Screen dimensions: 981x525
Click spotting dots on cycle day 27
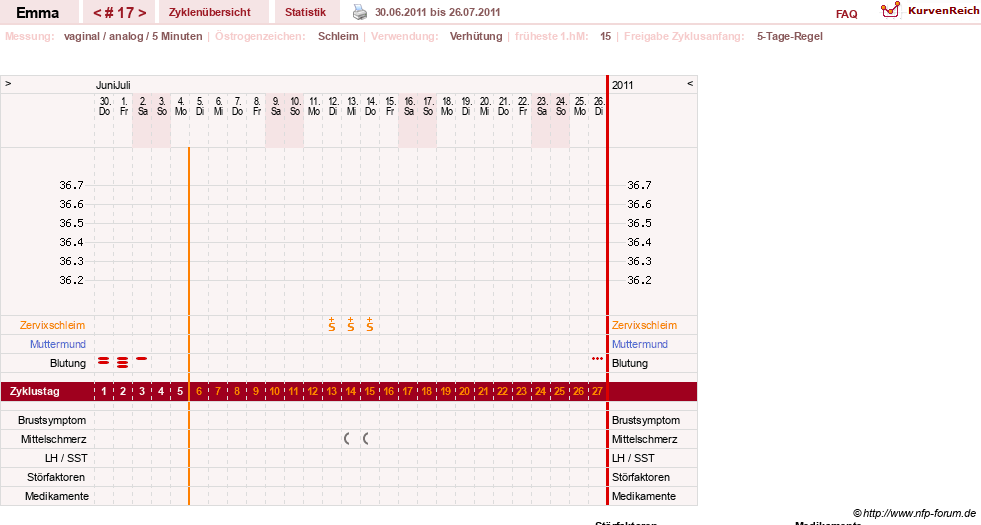(597, 359)
